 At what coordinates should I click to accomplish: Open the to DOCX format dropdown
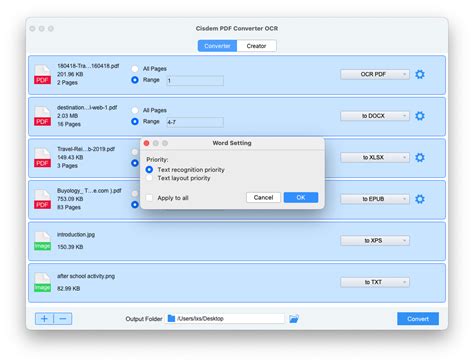coord(375,116)
